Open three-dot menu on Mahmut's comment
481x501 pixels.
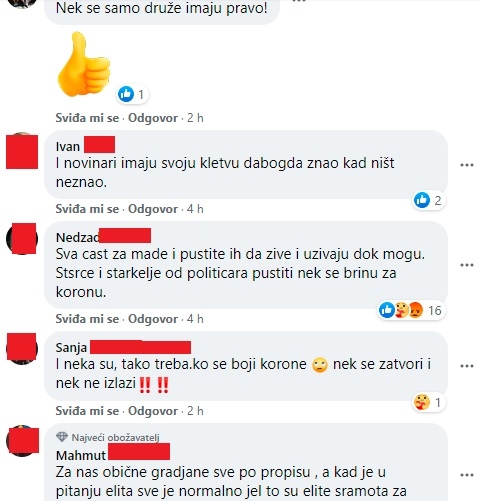pos(467,475)
